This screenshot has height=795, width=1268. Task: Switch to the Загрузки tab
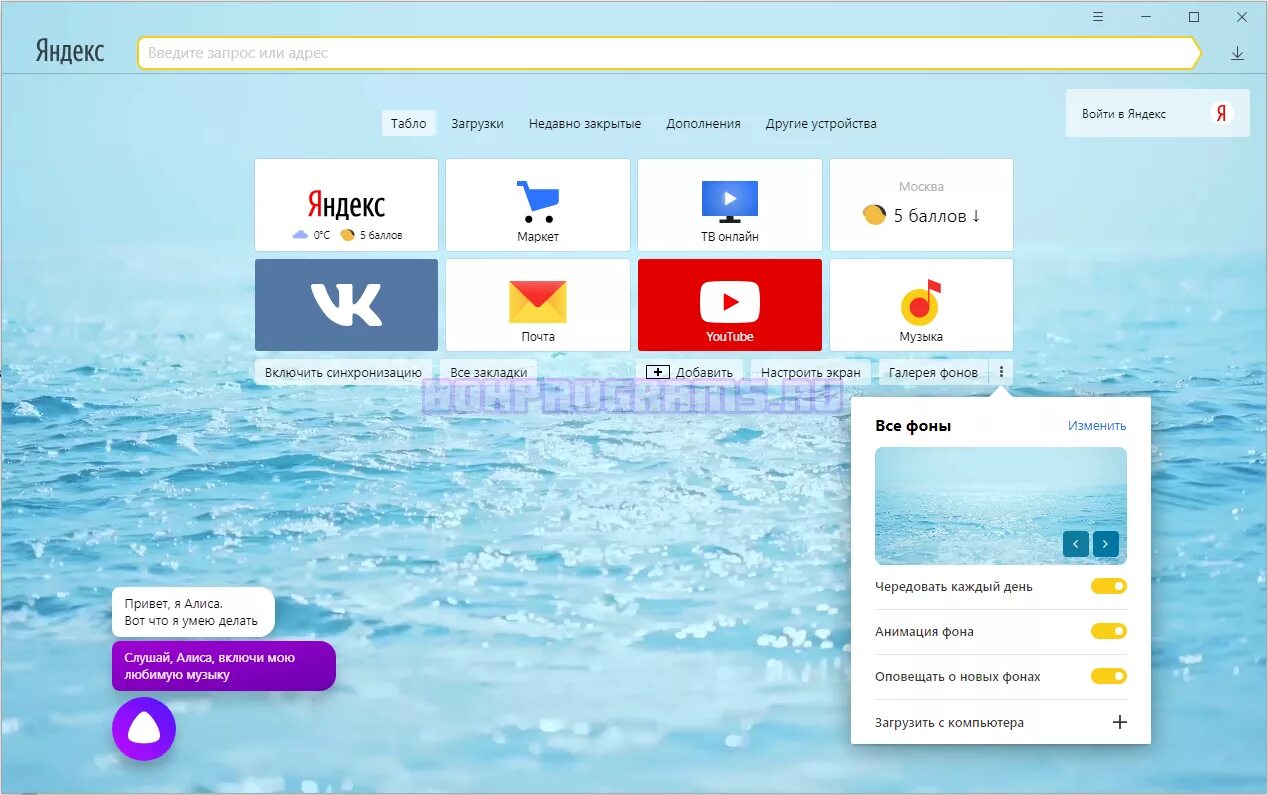[x=477, y=123]
